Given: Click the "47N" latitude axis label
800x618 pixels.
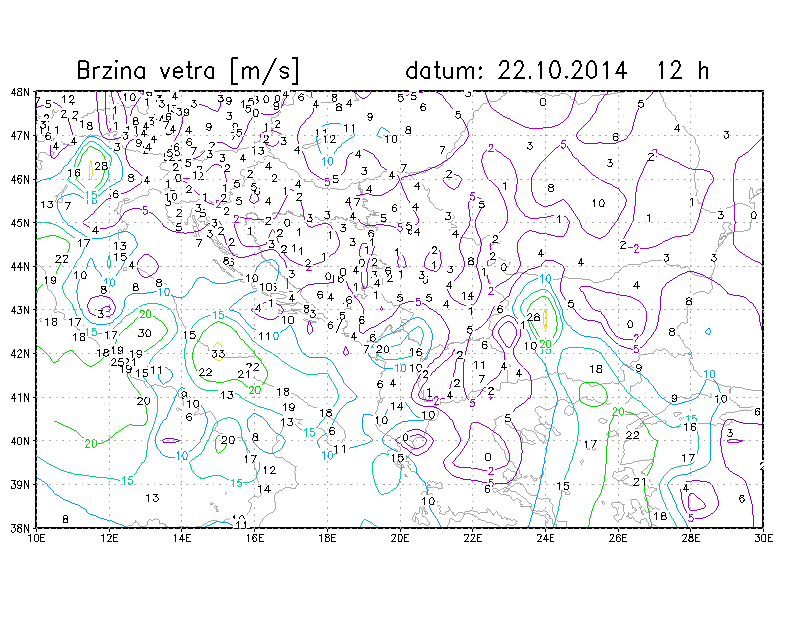Looking at the screenshot, I should point(20,136).
